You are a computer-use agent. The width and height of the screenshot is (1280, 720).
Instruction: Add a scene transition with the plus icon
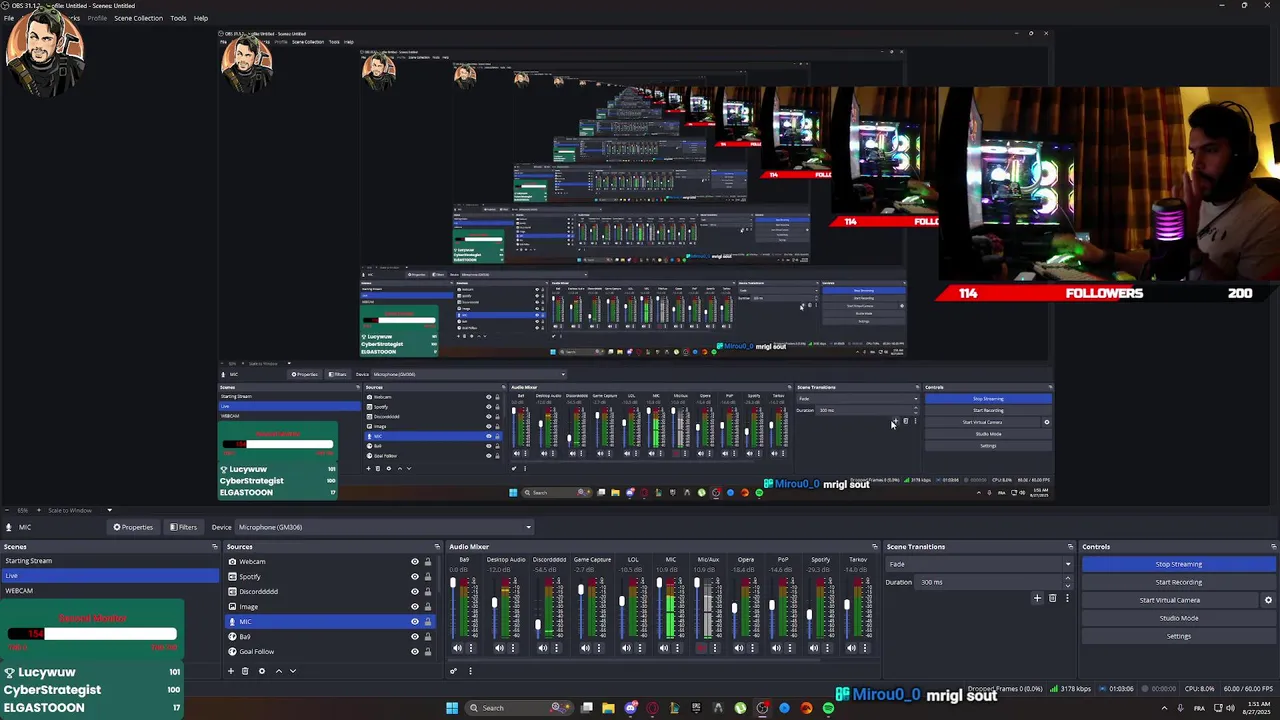coord(1037,598)
